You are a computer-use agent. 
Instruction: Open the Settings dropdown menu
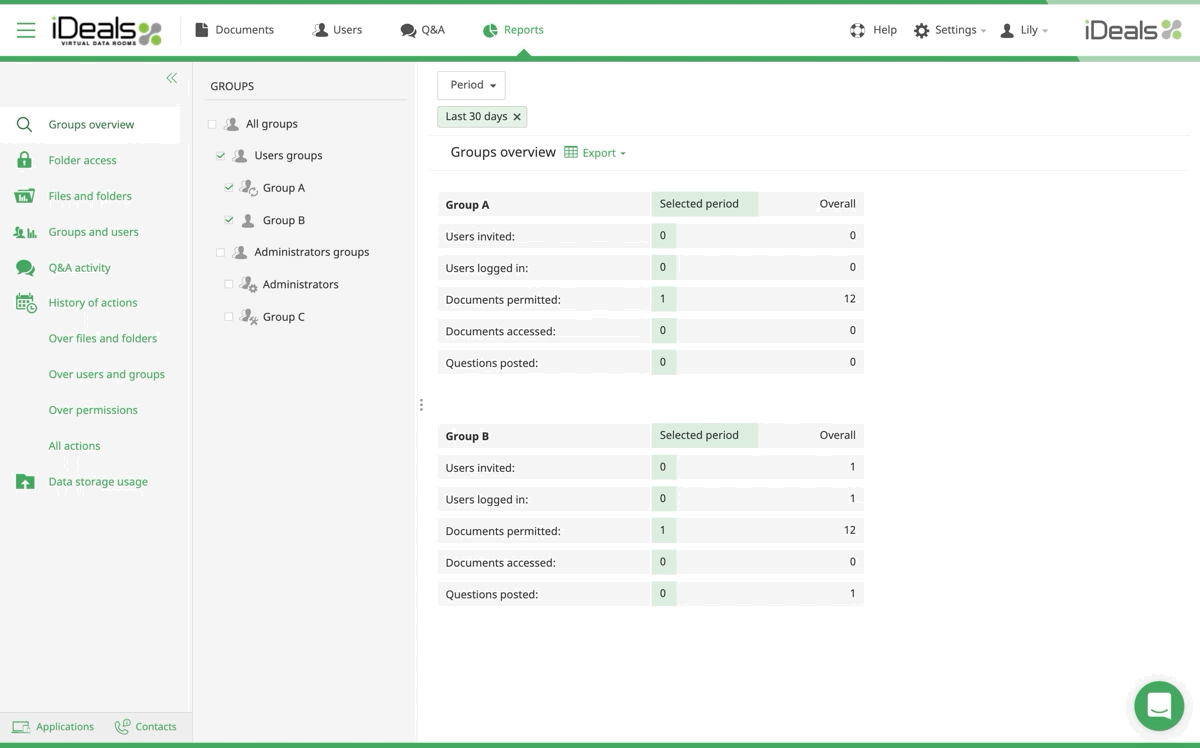click(949, 30)
